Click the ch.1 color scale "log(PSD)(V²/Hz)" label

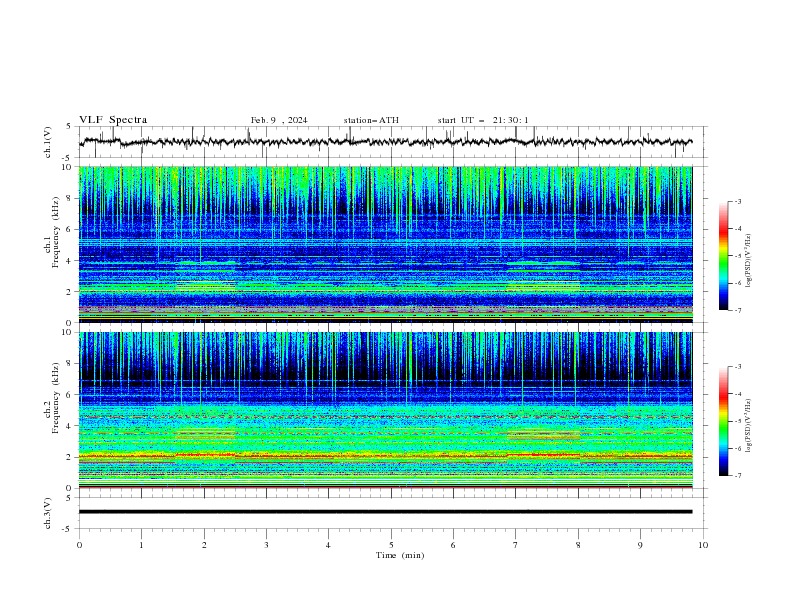[x=749, y=261]
